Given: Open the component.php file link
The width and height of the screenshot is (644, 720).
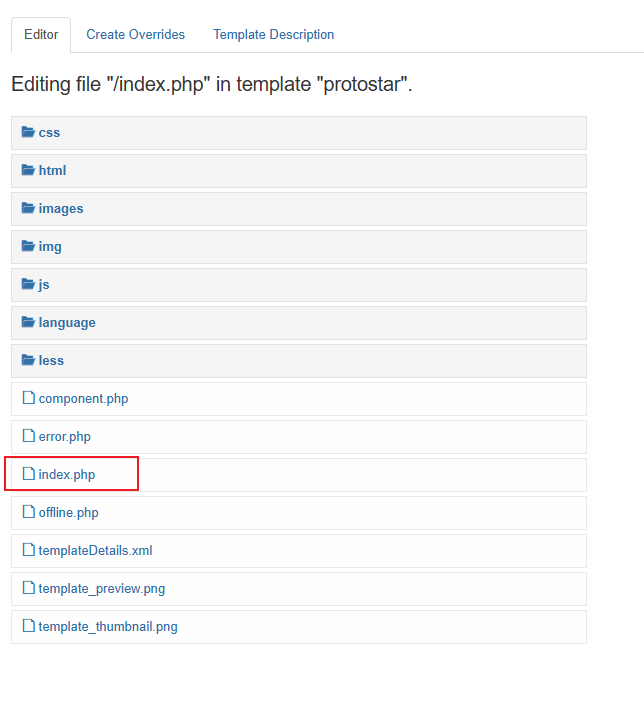Looking at the screenshot, I should click(83, 399).
